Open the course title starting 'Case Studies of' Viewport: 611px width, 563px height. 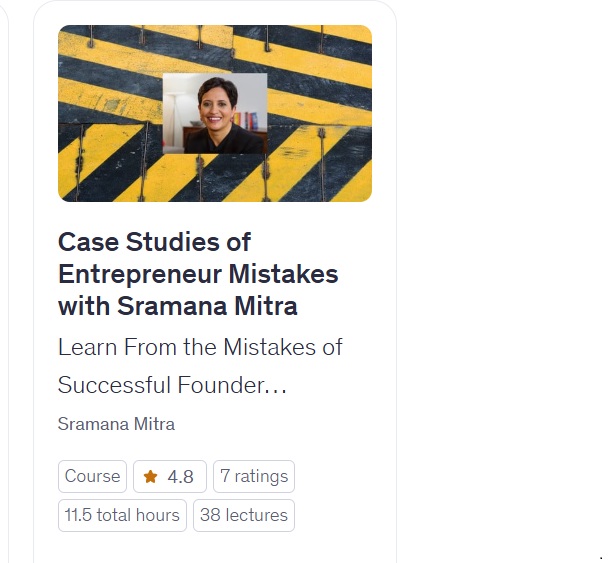pos(154,242)
